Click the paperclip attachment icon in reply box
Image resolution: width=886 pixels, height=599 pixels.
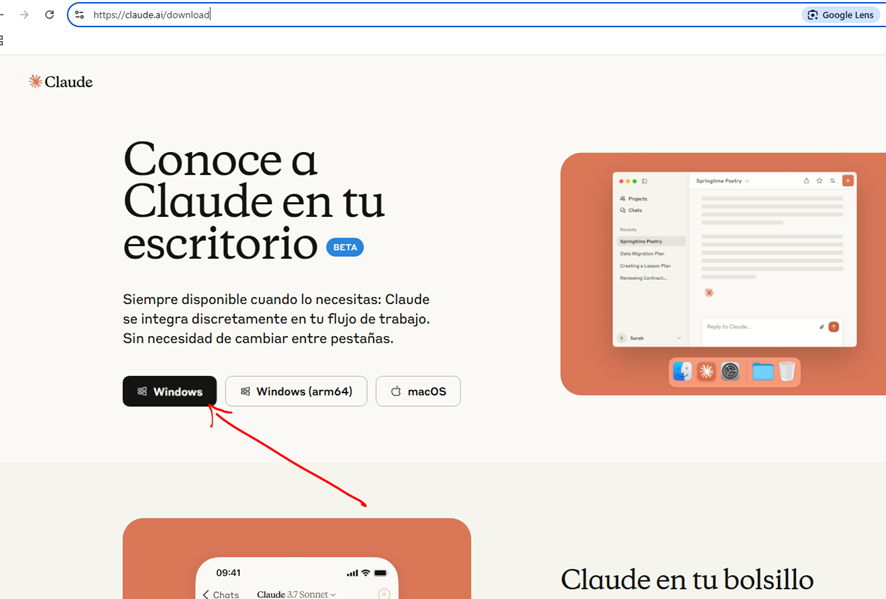point(822,327)
